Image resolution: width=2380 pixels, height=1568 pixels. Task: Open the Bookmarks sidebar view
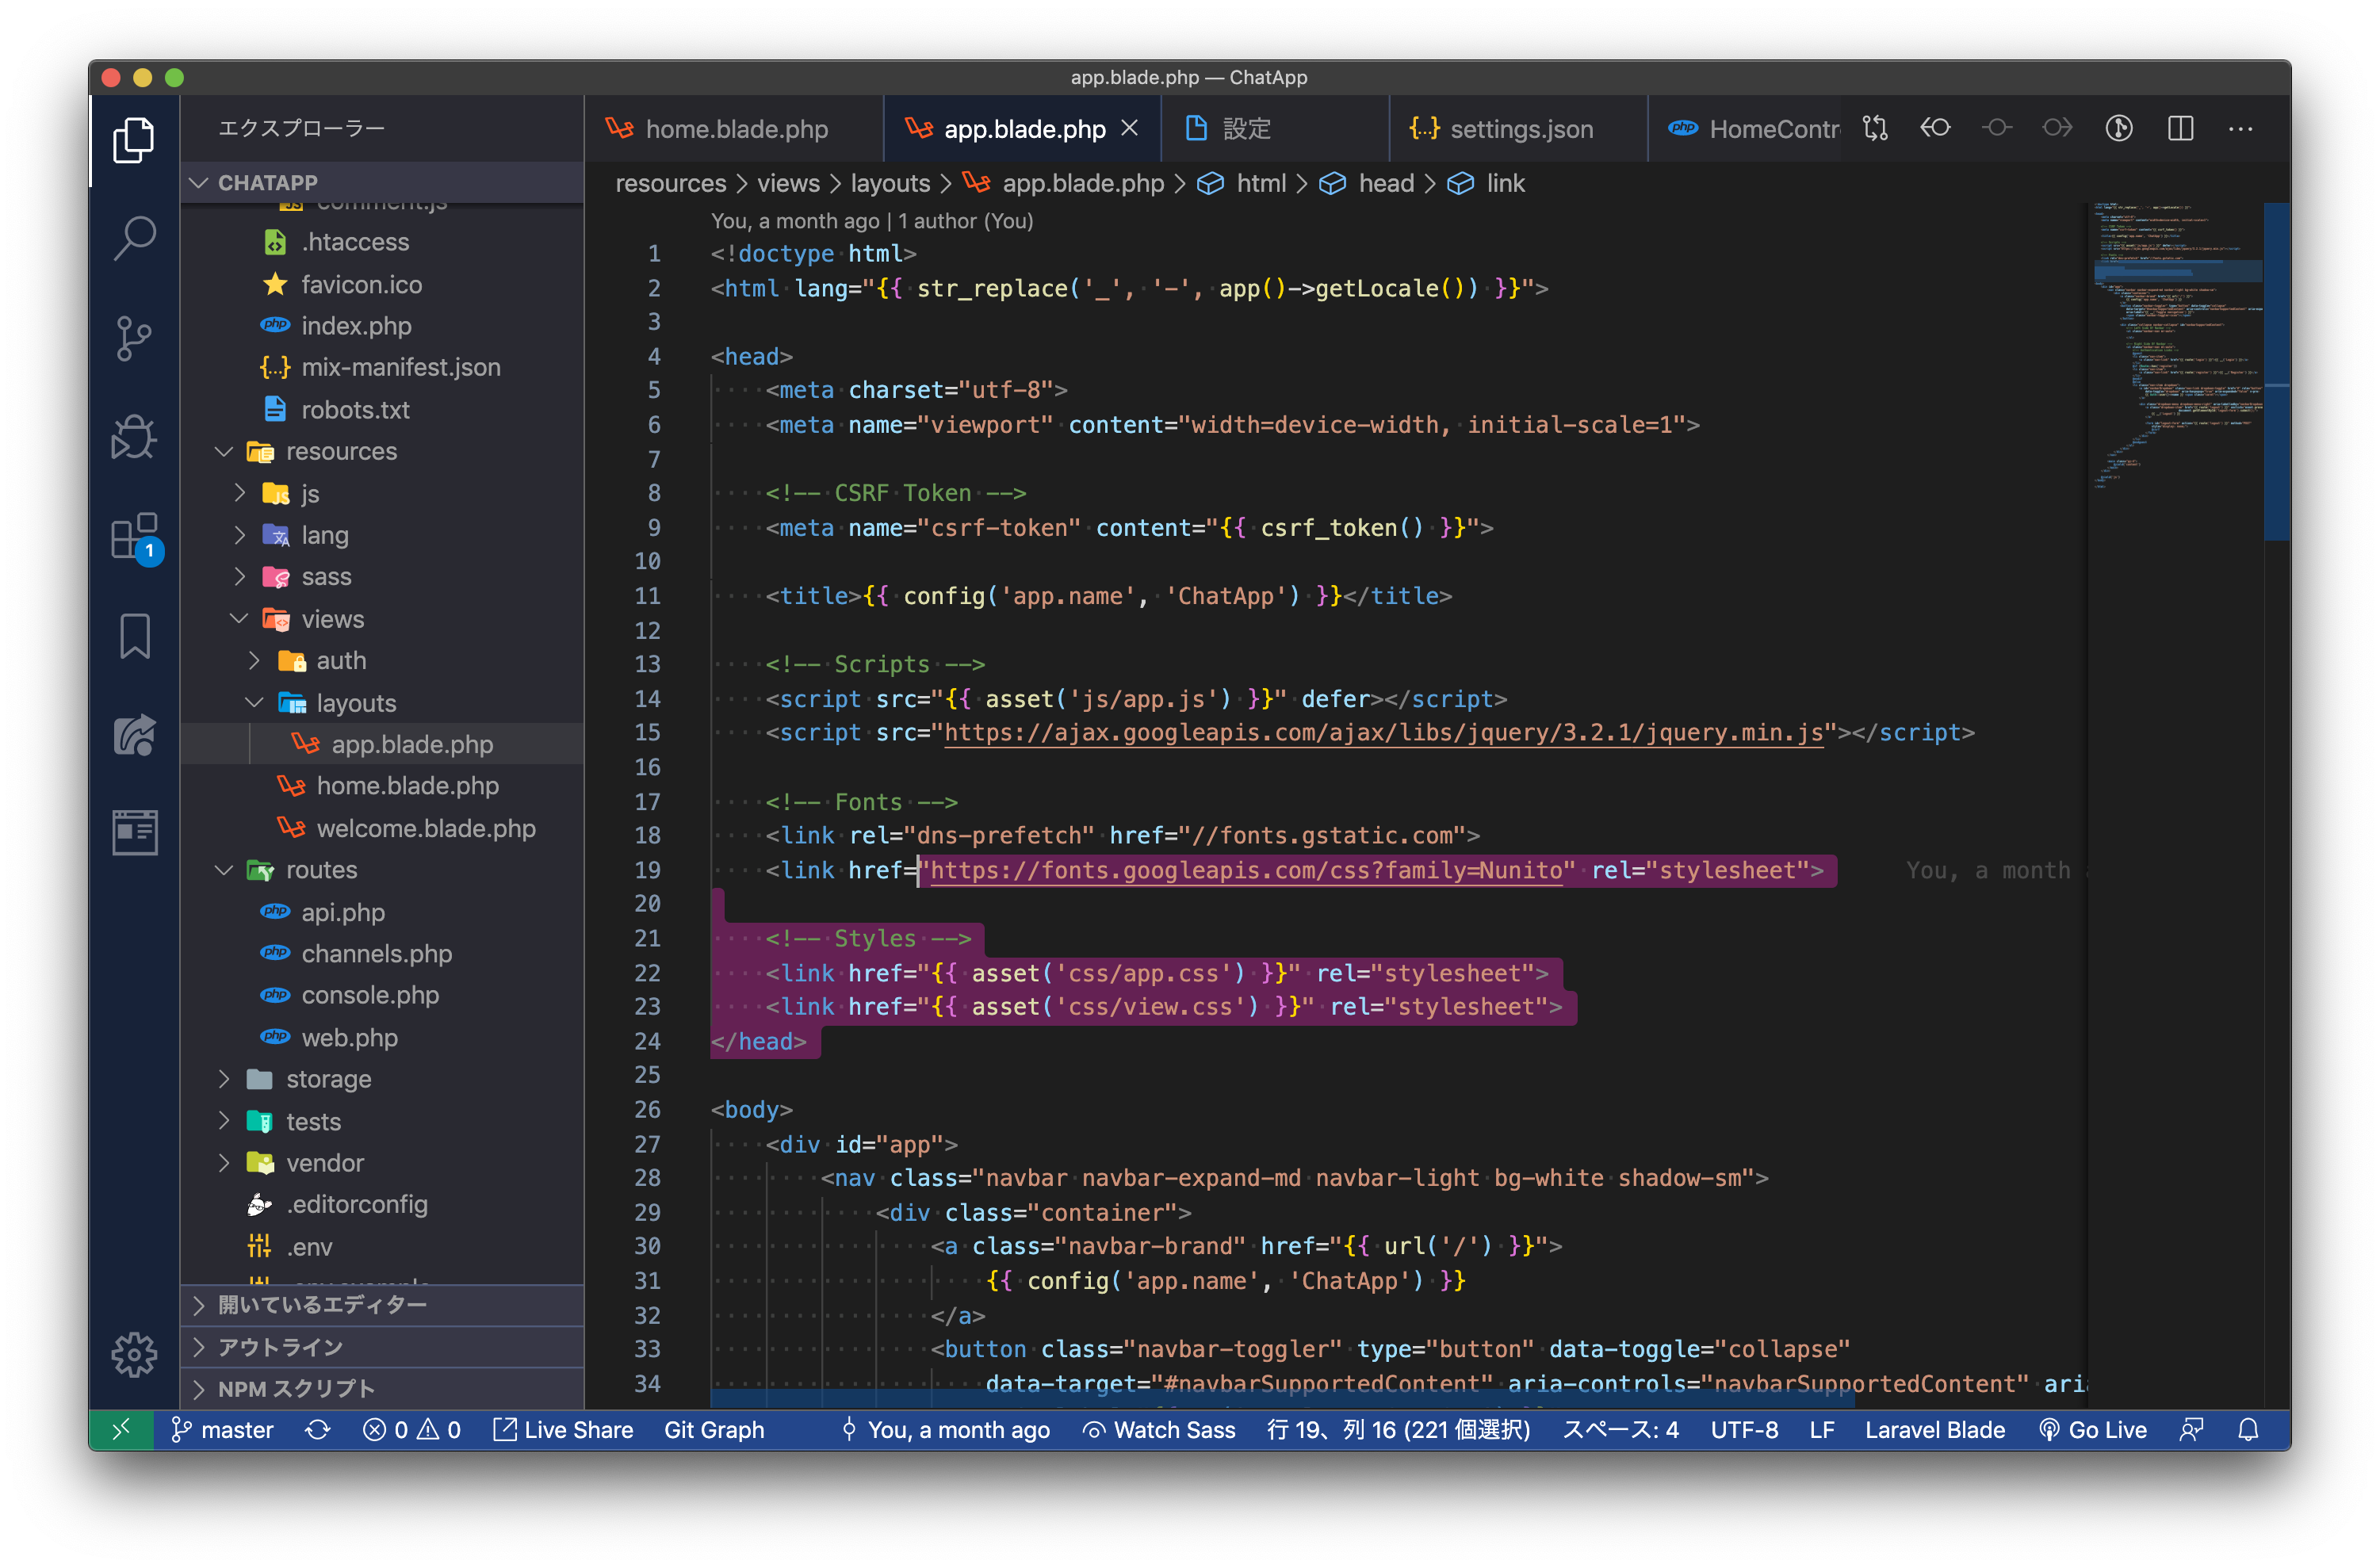click(x=134, y=636)
